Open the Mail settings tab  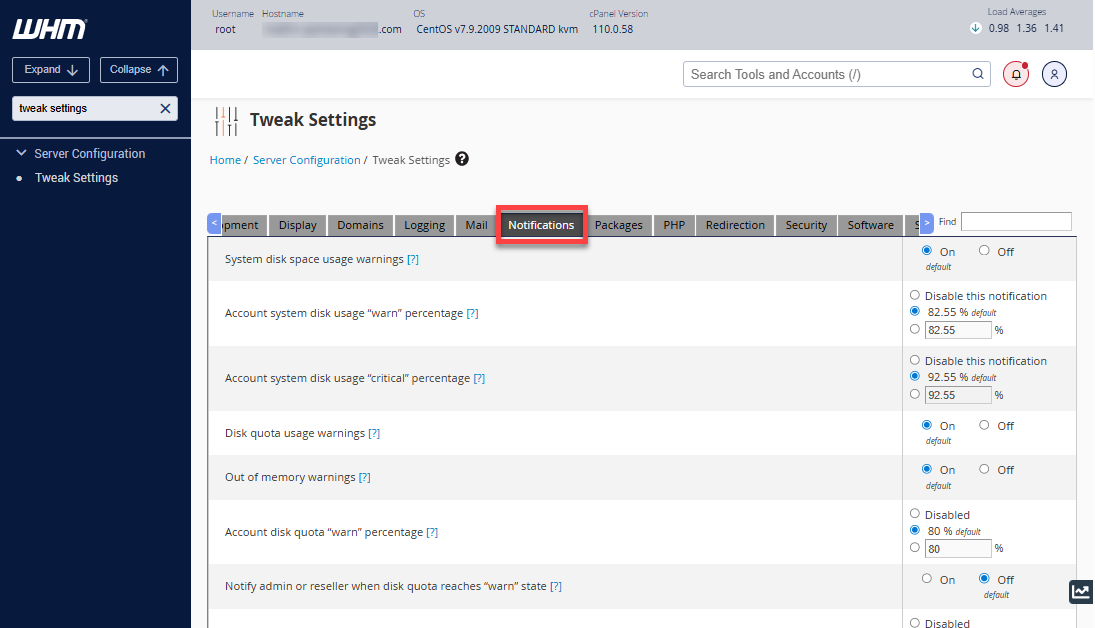(x=475, y=225)
